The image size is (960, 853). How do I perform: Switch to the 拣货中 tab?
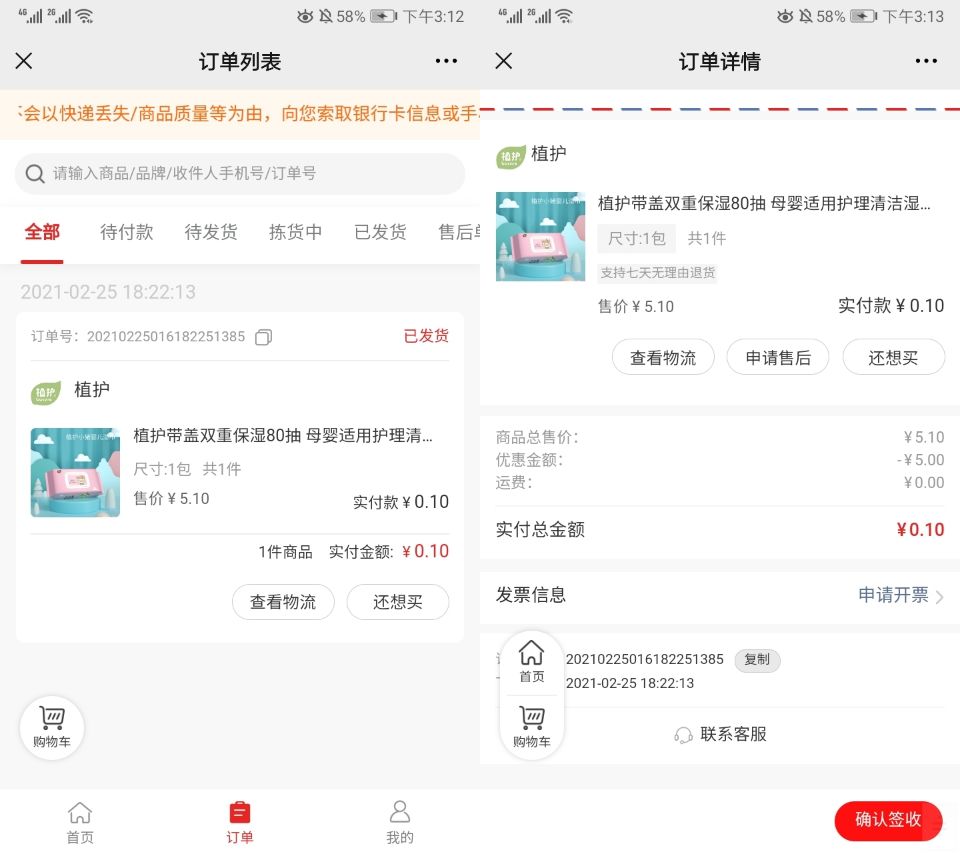[296, 232]
